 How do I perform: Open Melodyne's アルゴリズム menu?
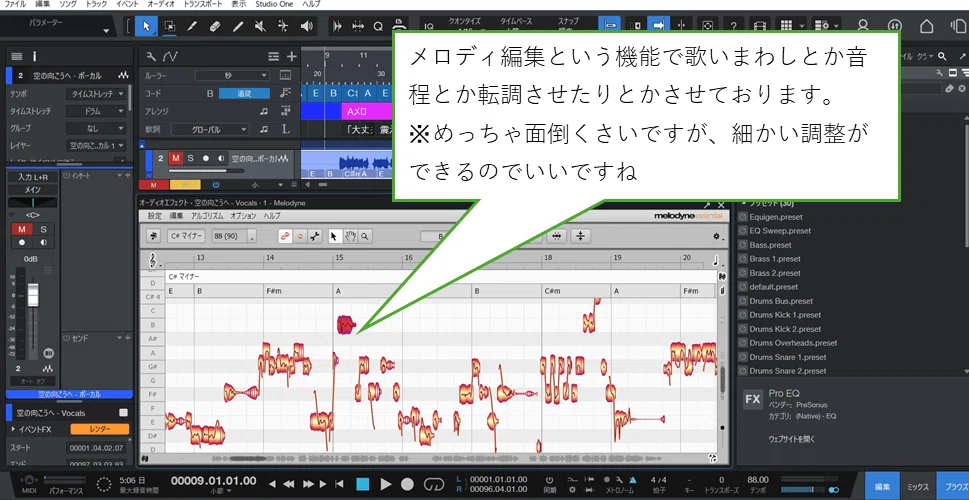click(206, 216)
